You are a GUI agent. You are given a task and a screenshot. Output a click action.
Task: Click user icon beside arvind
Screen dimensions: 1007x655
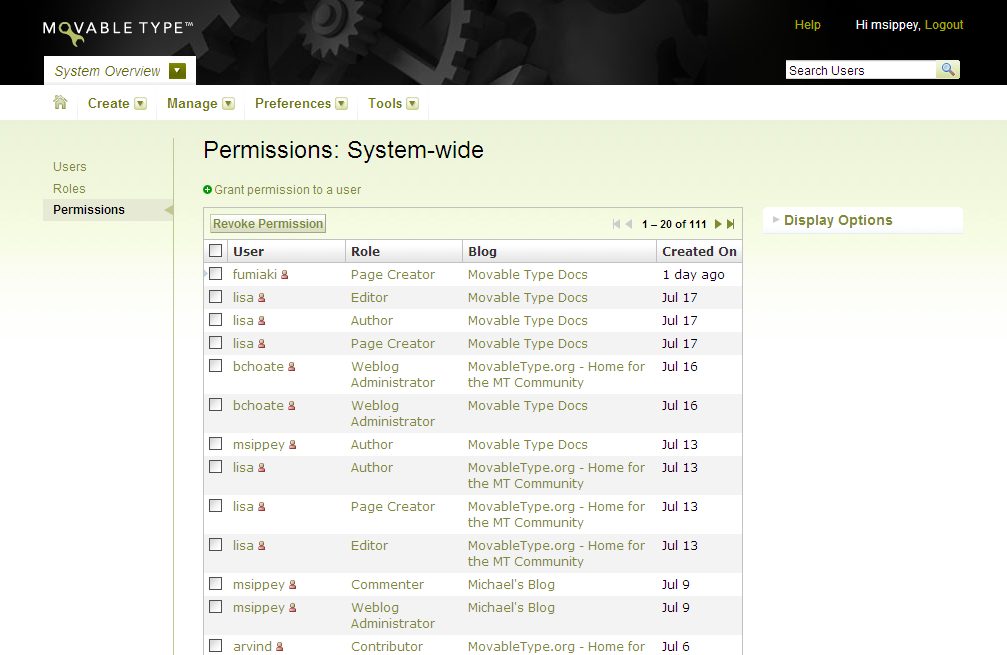coord(279,647)
